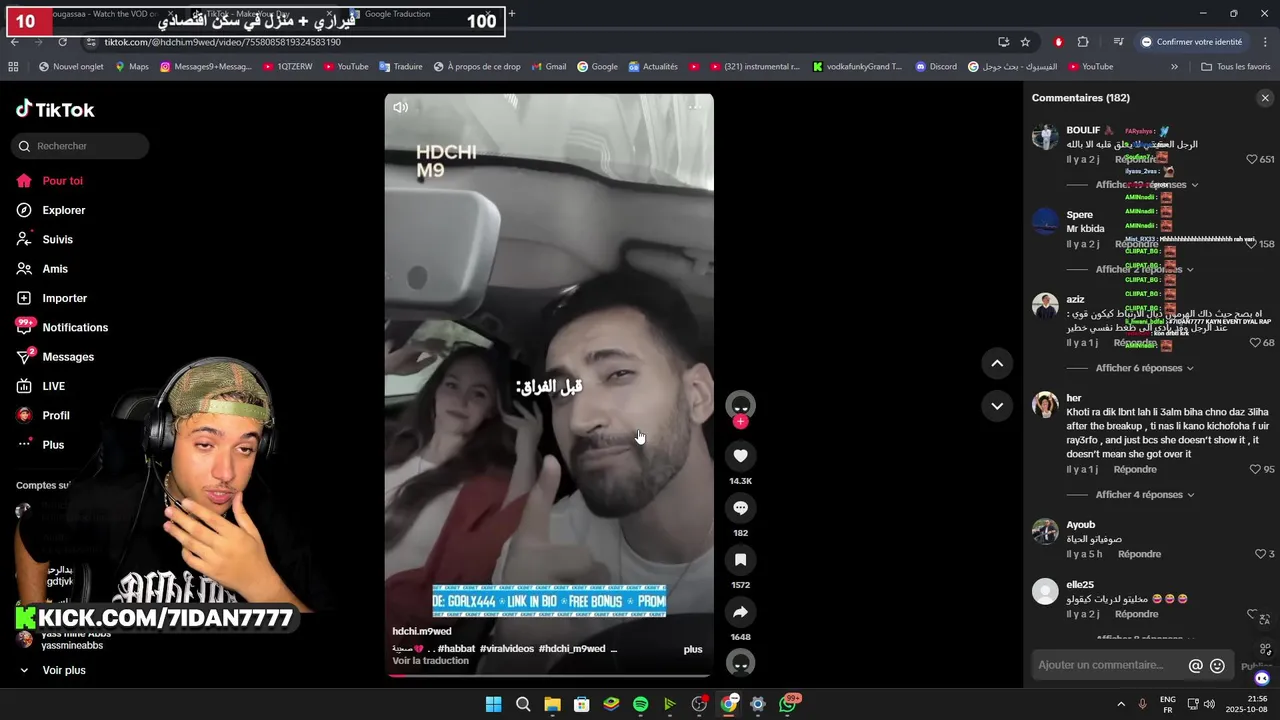Open Suivis page
Screen dimensions: 1280x720
(57, 240)
